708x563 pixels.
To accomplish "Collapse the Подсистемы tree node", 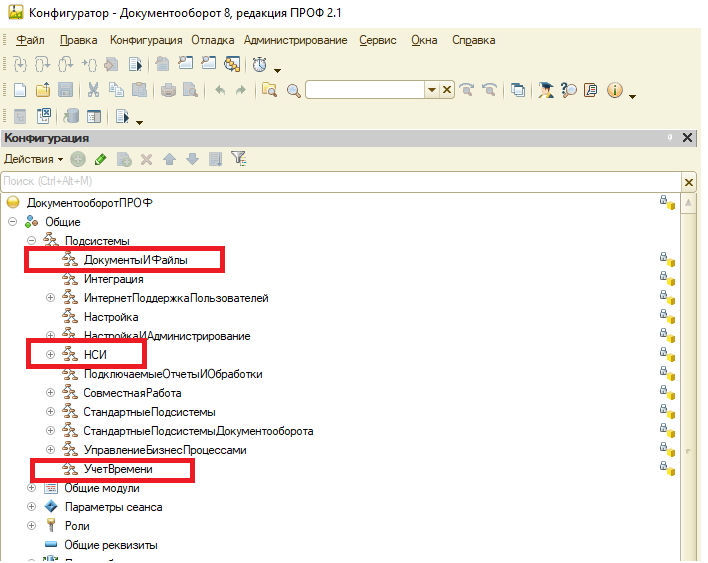I will (x=32, y=241).
